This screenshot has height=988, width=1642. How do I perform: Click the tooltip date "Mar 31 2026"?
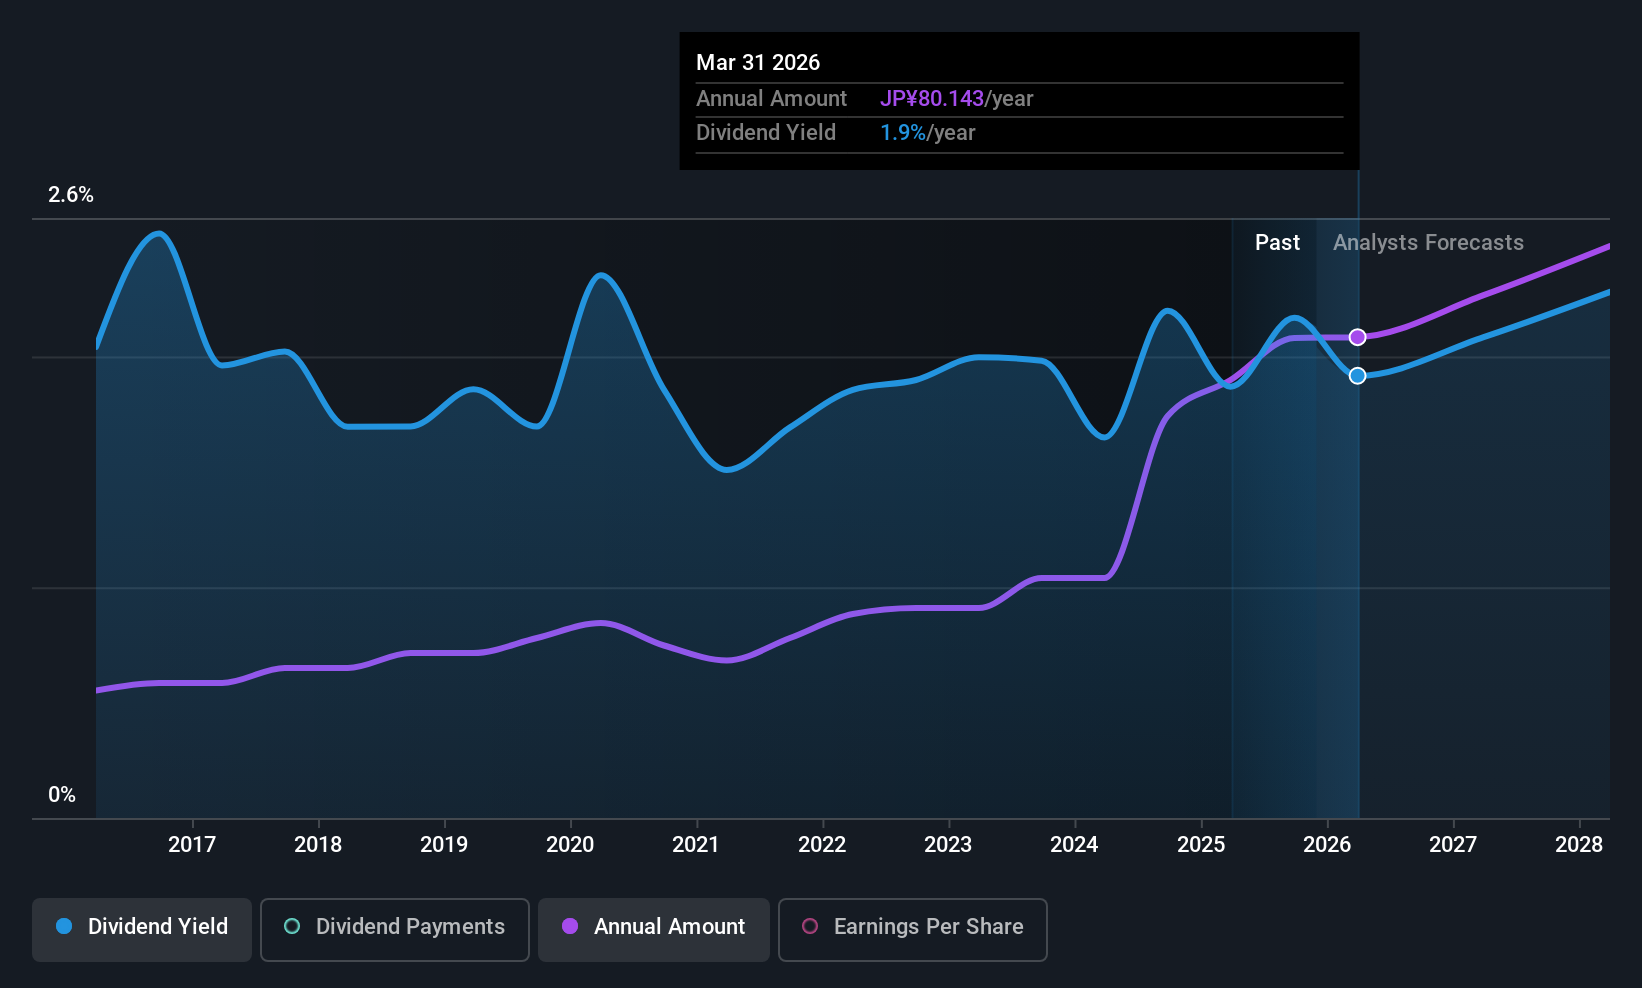[758, 63]
